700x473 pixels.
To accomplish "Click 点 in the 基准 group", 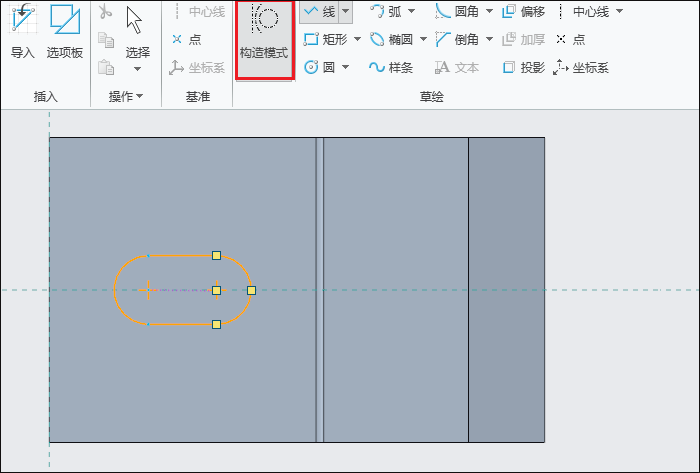I will point(187,40).
